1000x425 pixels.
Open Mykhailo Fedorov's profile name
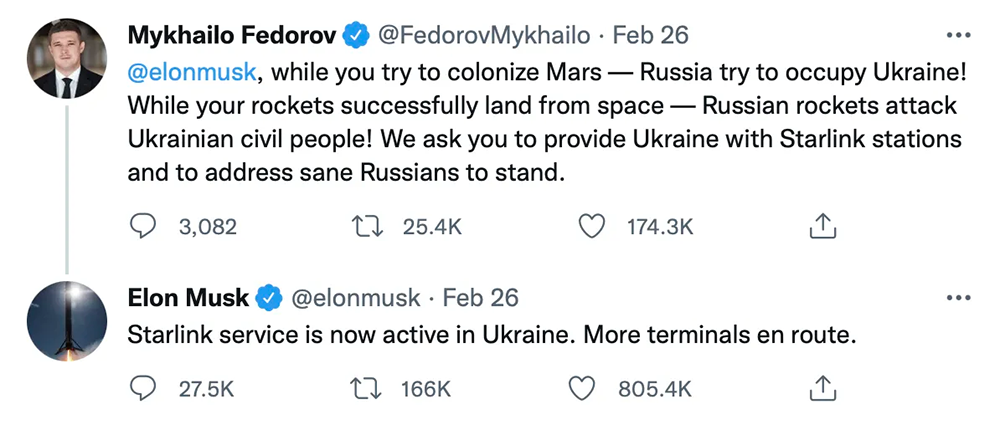(x=232, y=35)
